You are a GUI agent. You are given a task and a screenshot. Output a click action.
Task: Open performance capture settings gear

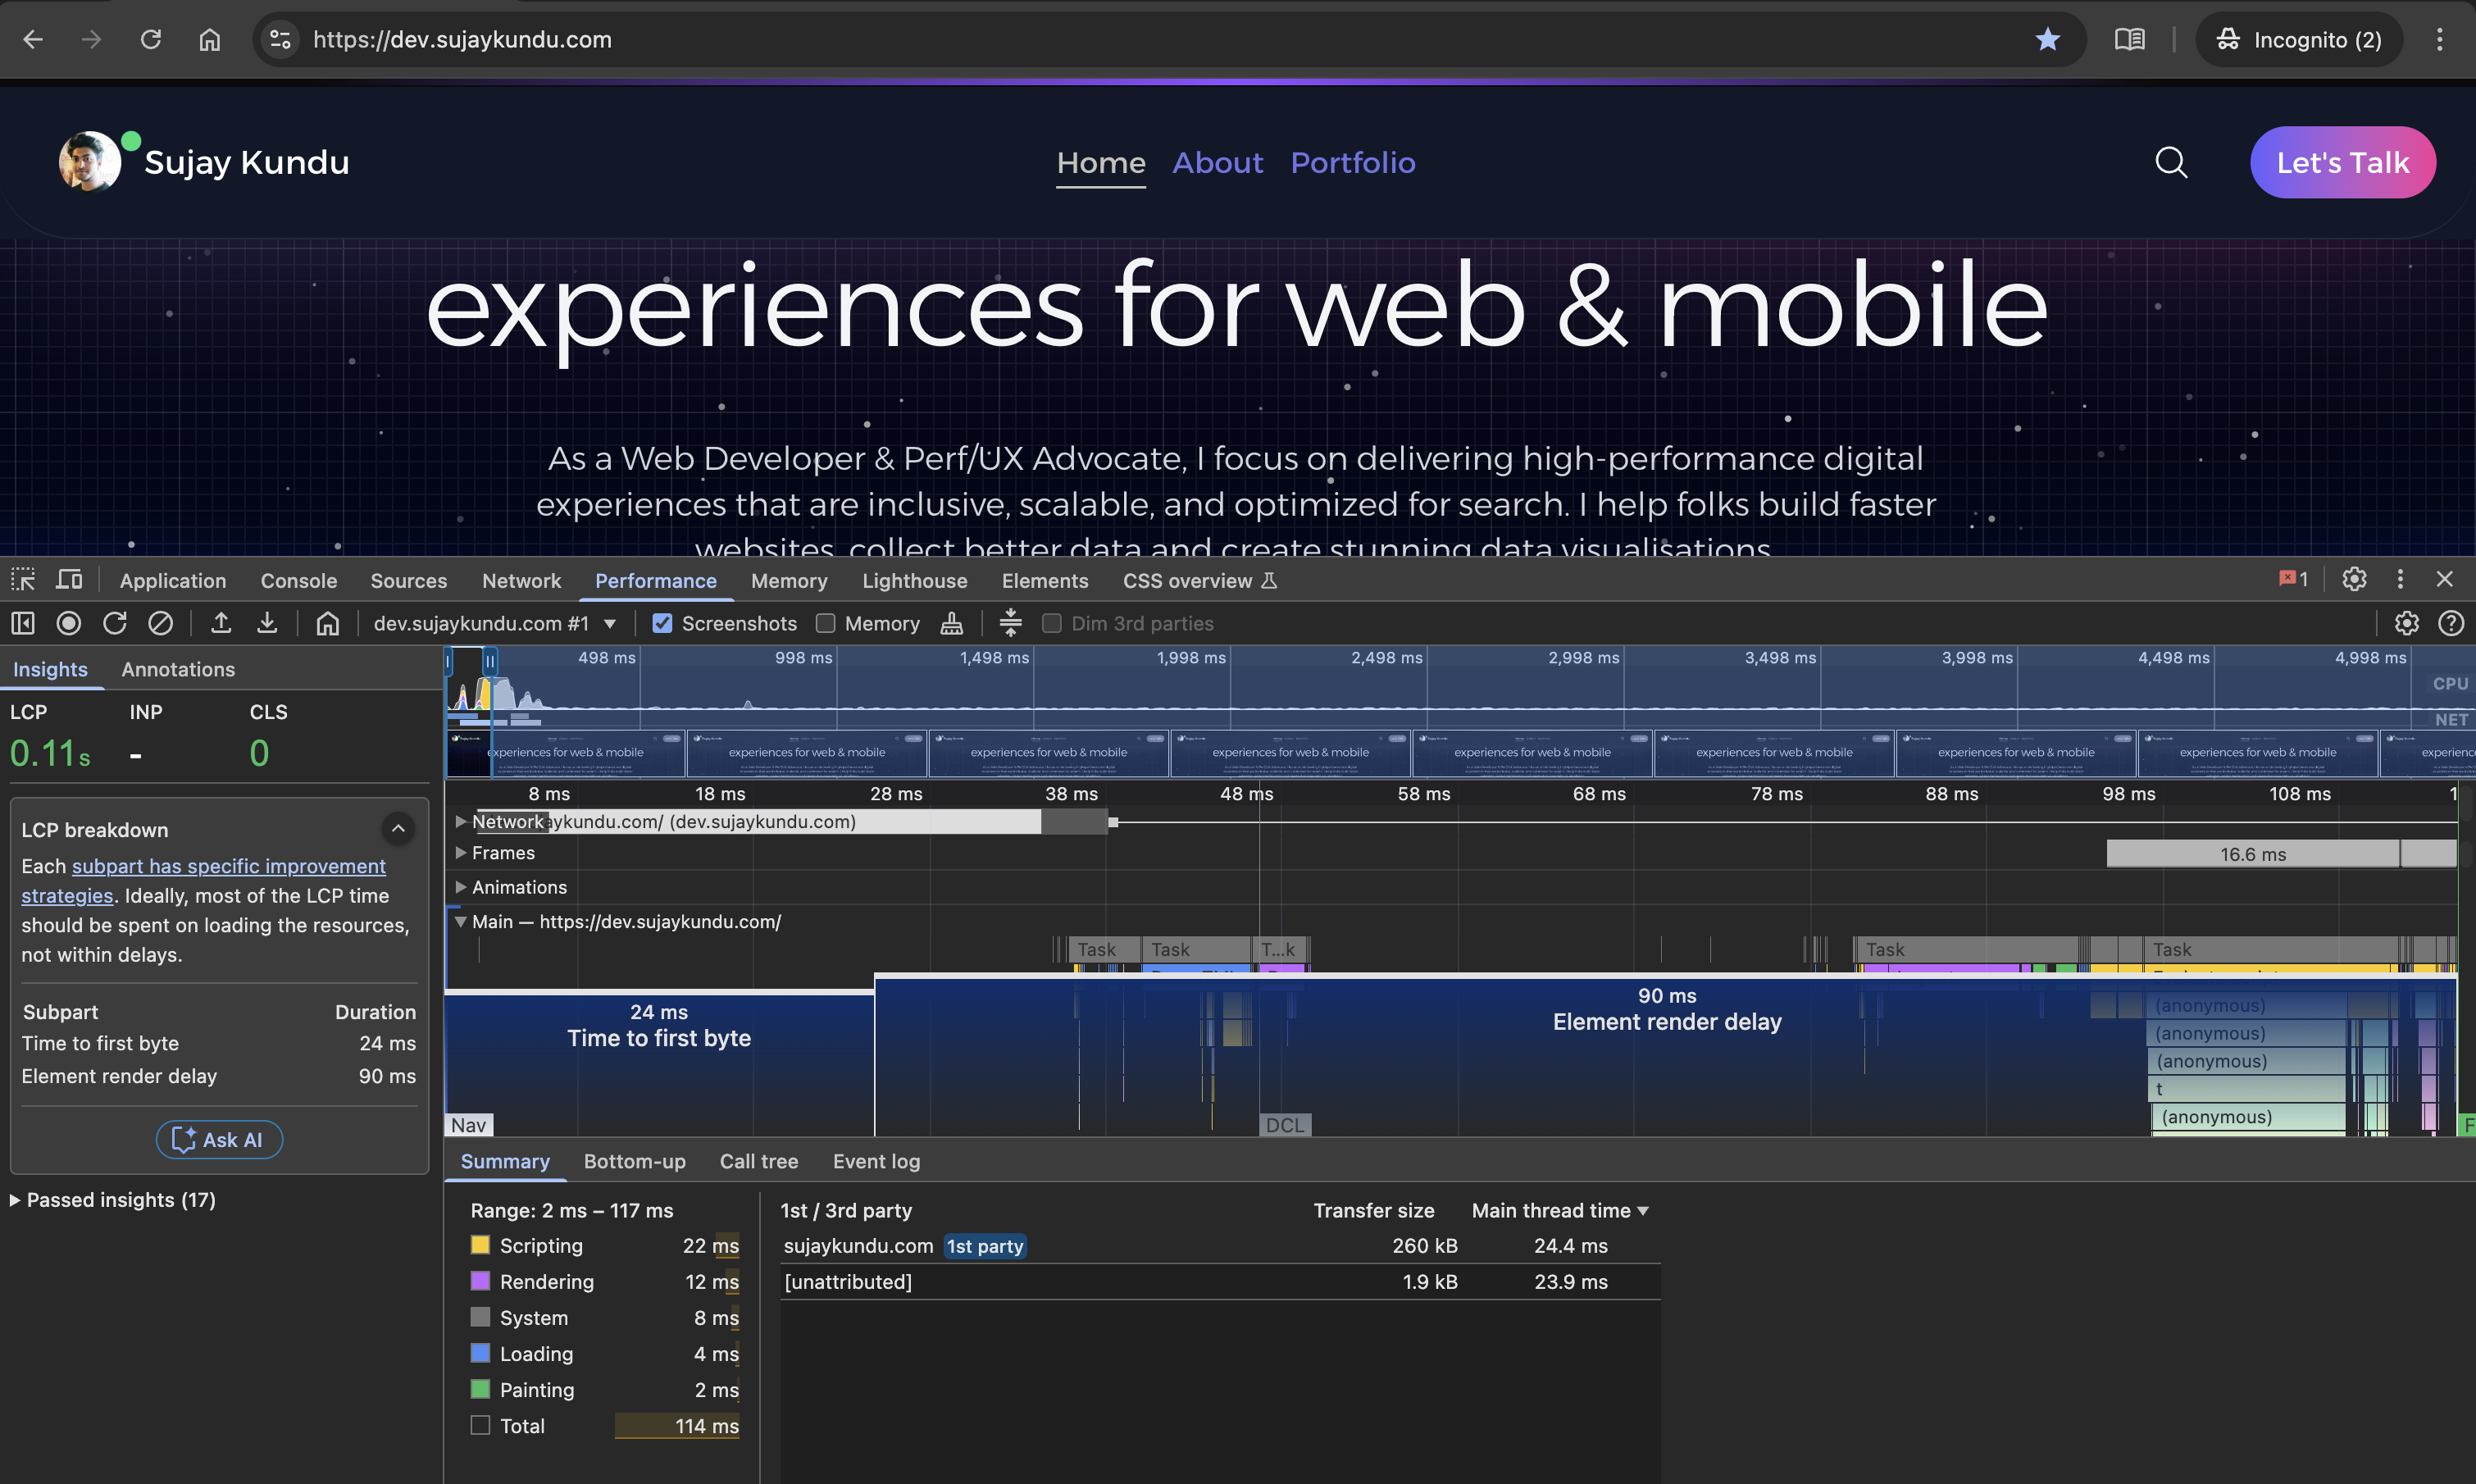click(x=2406, y=623)
